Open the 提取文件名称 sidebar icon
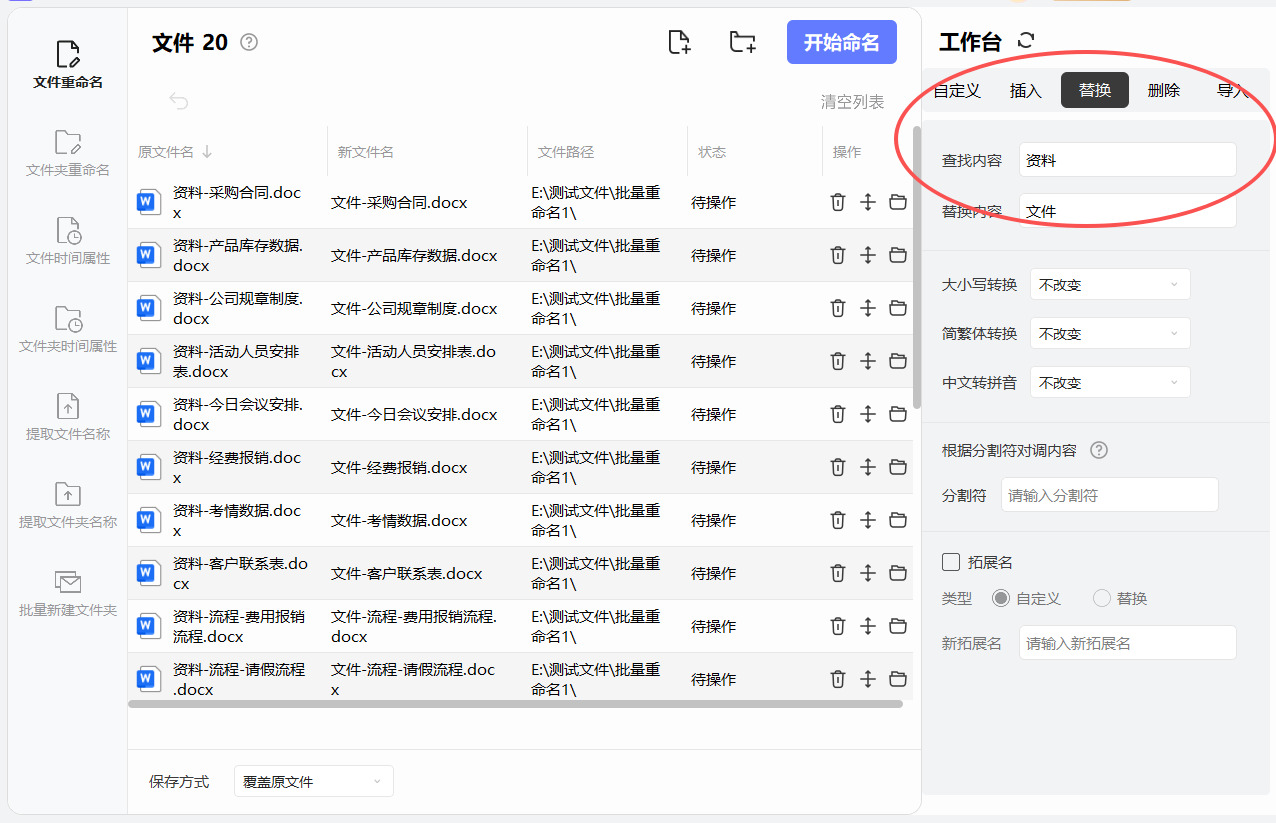 click(68, 406)
